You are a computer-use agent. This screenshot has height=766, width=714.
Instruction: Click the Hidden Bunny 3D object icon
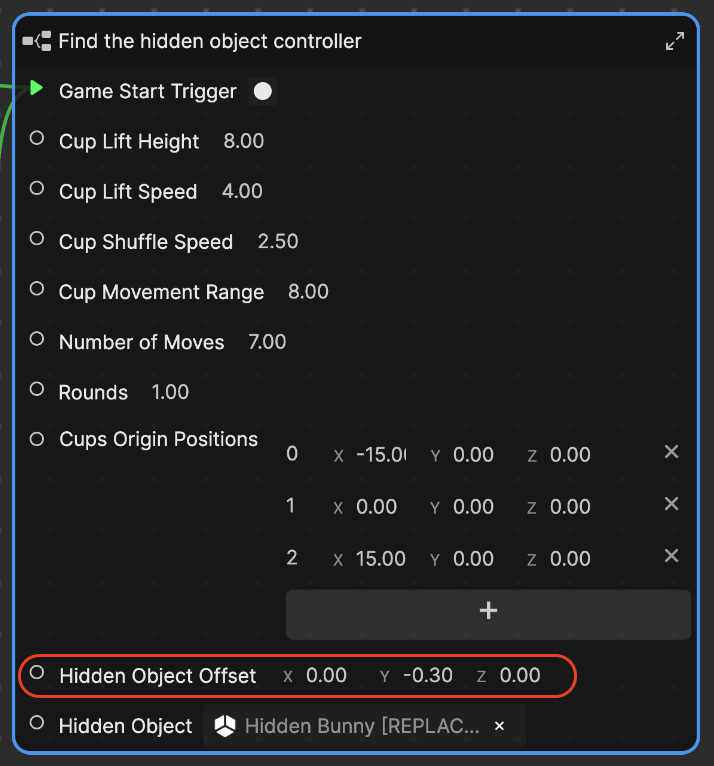pyautogui.click(x=226, y=726)
